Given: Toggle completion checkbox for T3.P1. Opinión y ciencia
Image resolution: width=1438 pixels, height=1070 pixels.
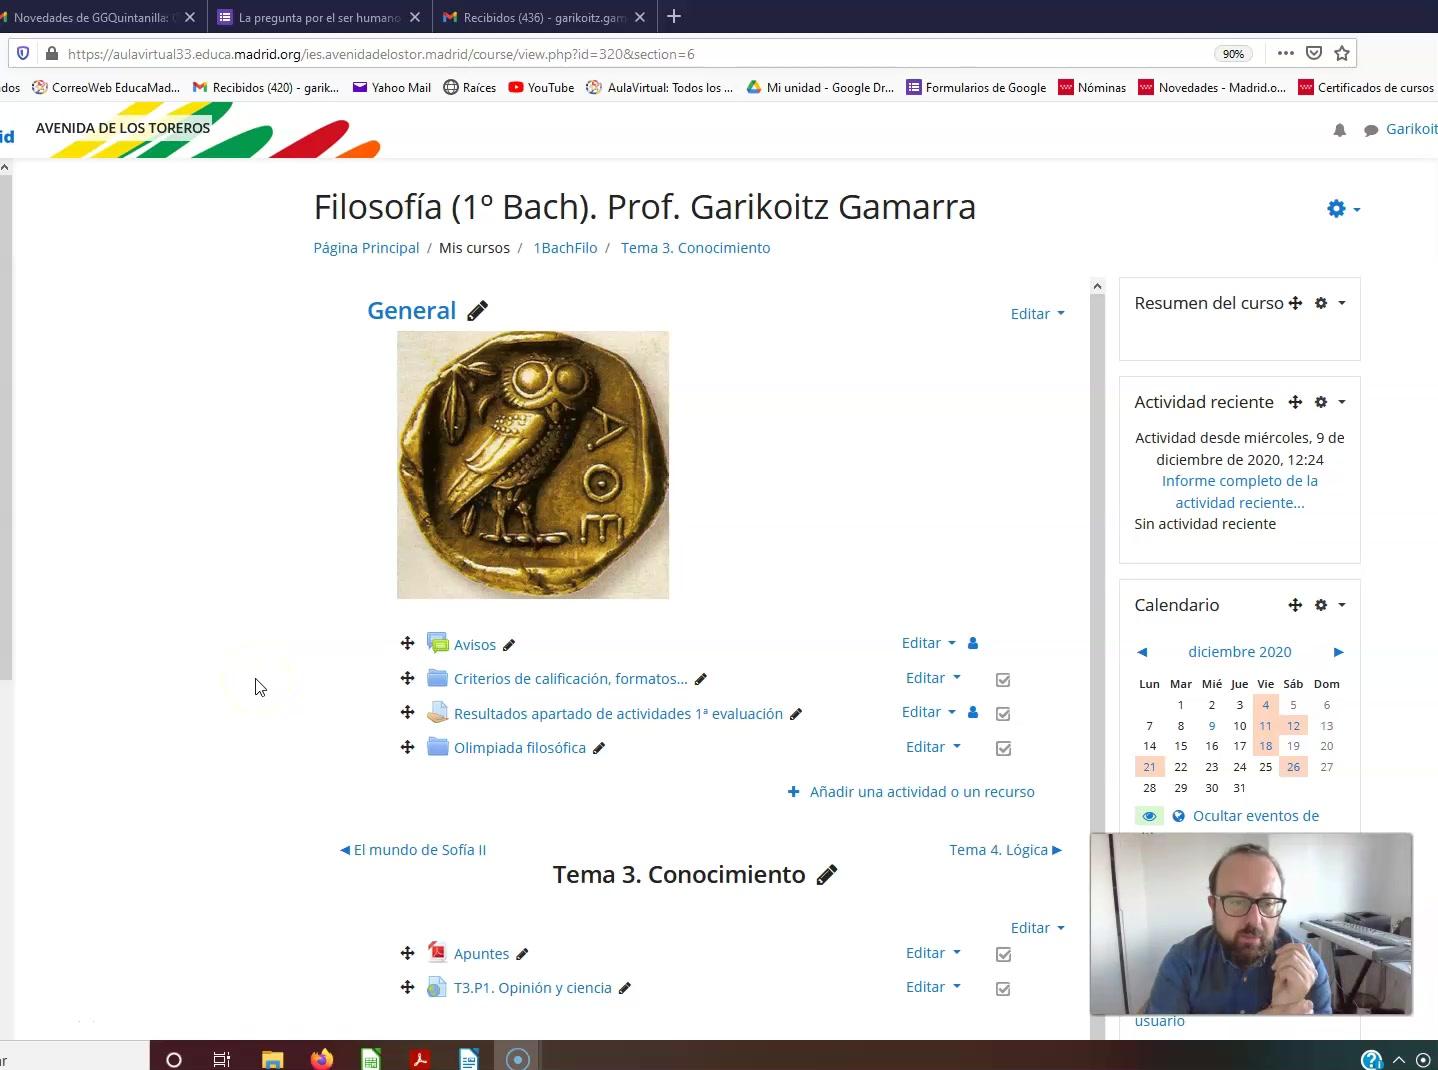Looking at the screenshot, I should (x=1003, y=989).
